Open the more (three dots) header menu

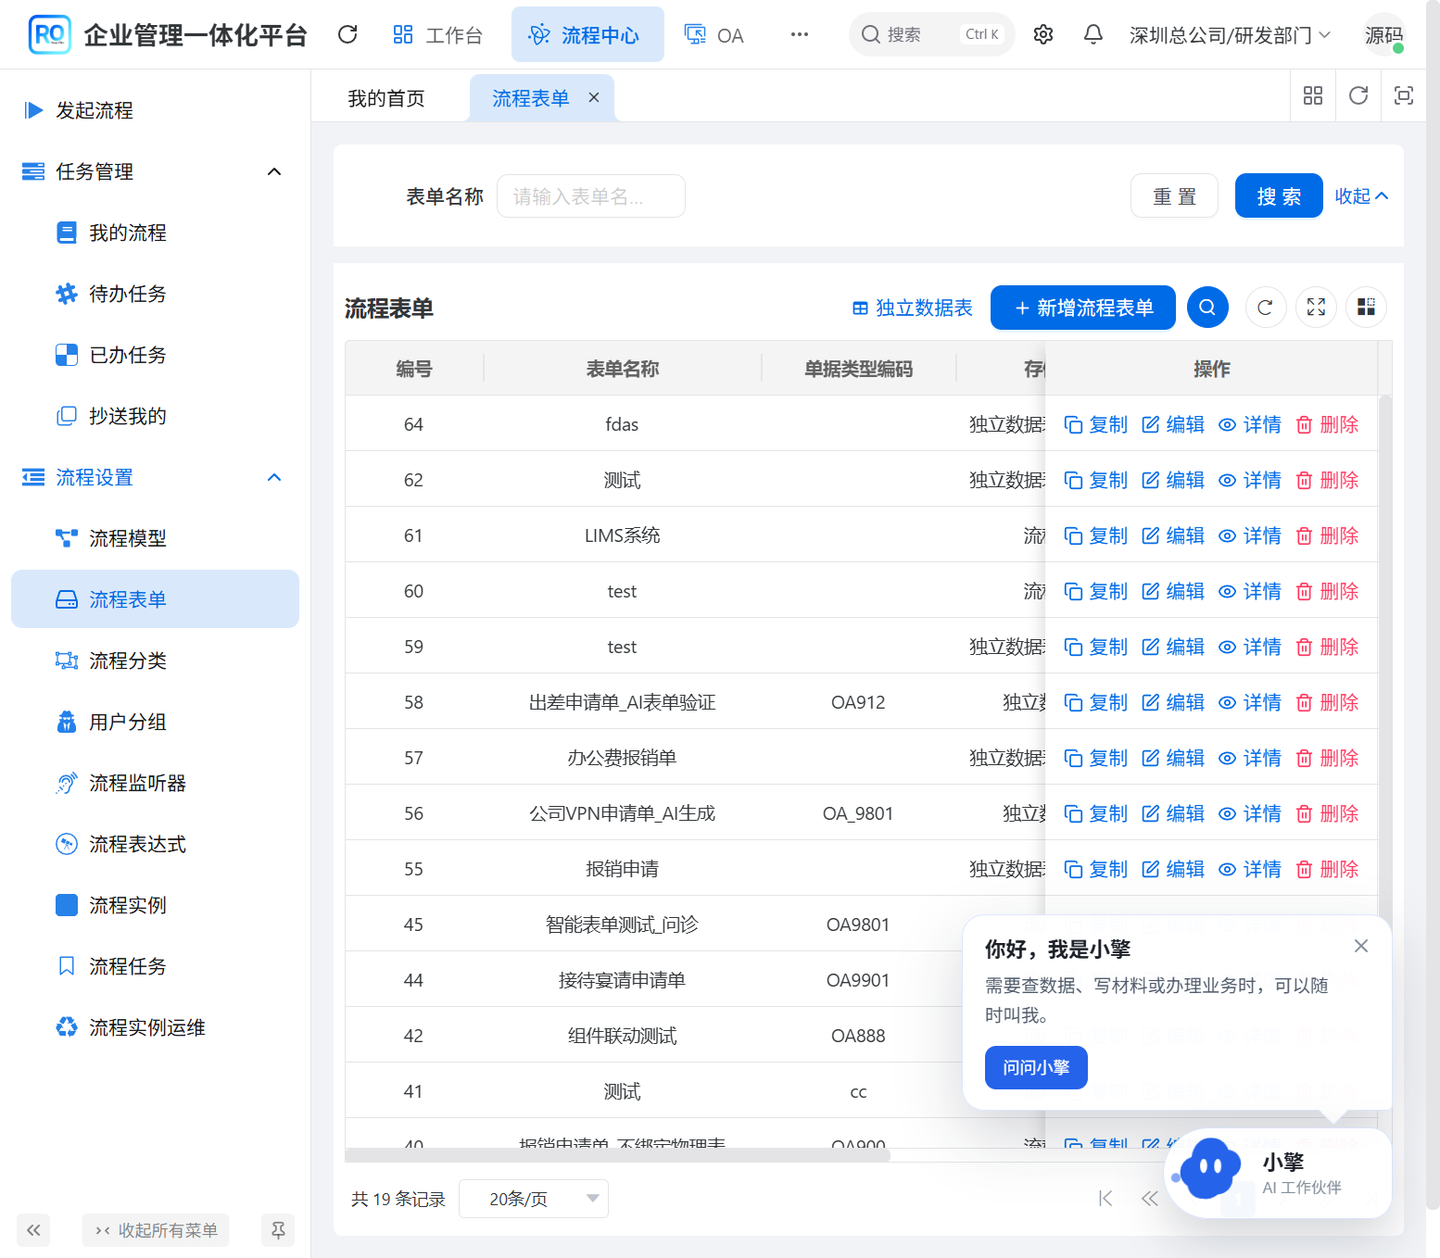pos(799,35)
